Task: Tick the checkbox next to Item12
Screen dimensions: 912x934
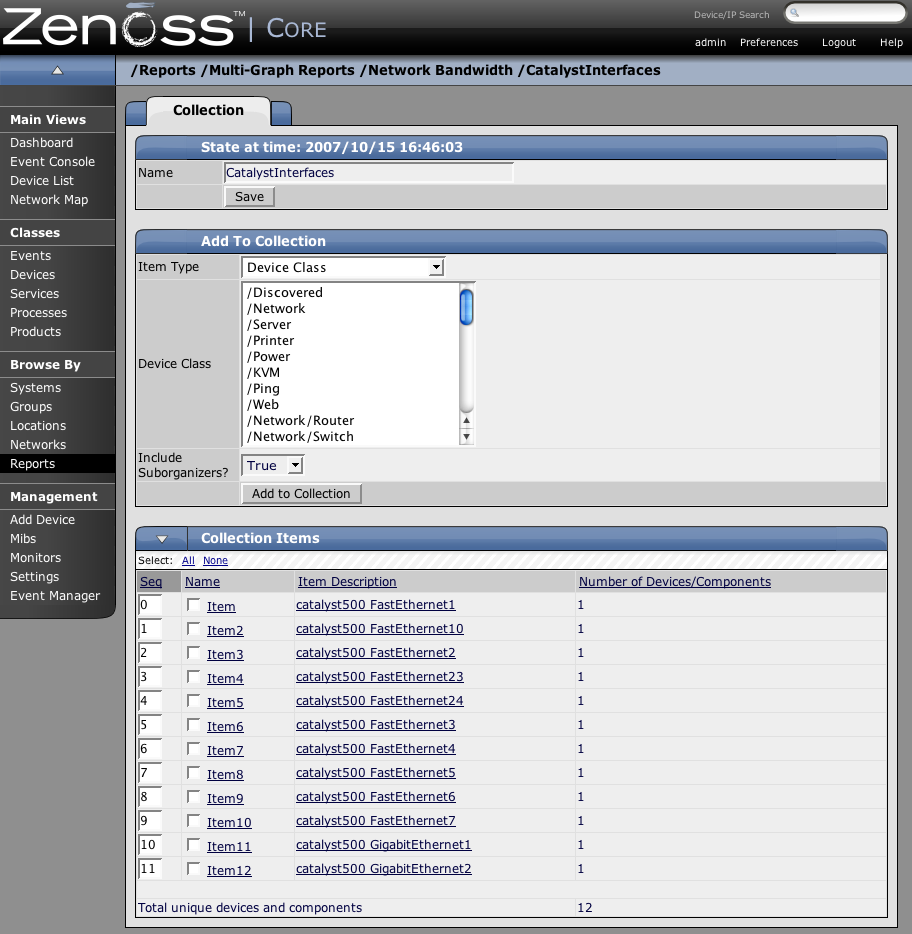Action: click(193, 868)
